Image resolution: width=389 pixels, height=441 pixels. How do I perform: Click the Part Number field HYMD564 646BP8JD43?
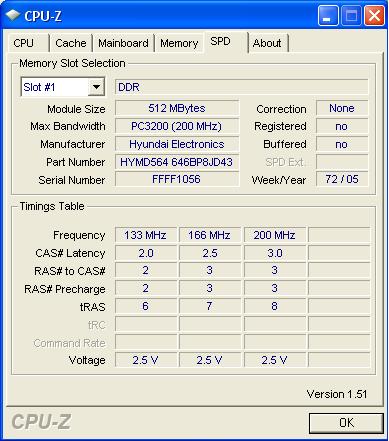click(x=177, y=162)
